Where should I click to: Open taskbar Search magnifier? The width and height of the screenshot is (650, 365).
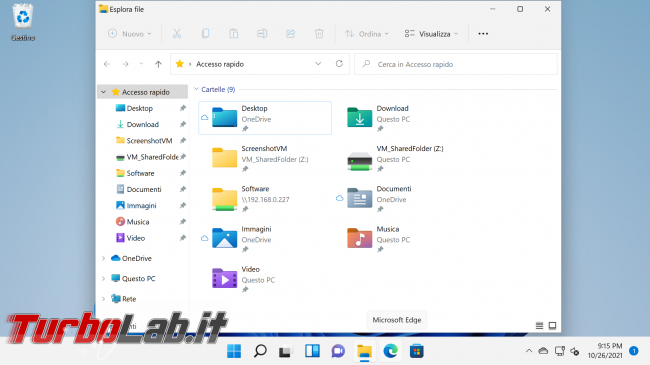coord(260,351)
